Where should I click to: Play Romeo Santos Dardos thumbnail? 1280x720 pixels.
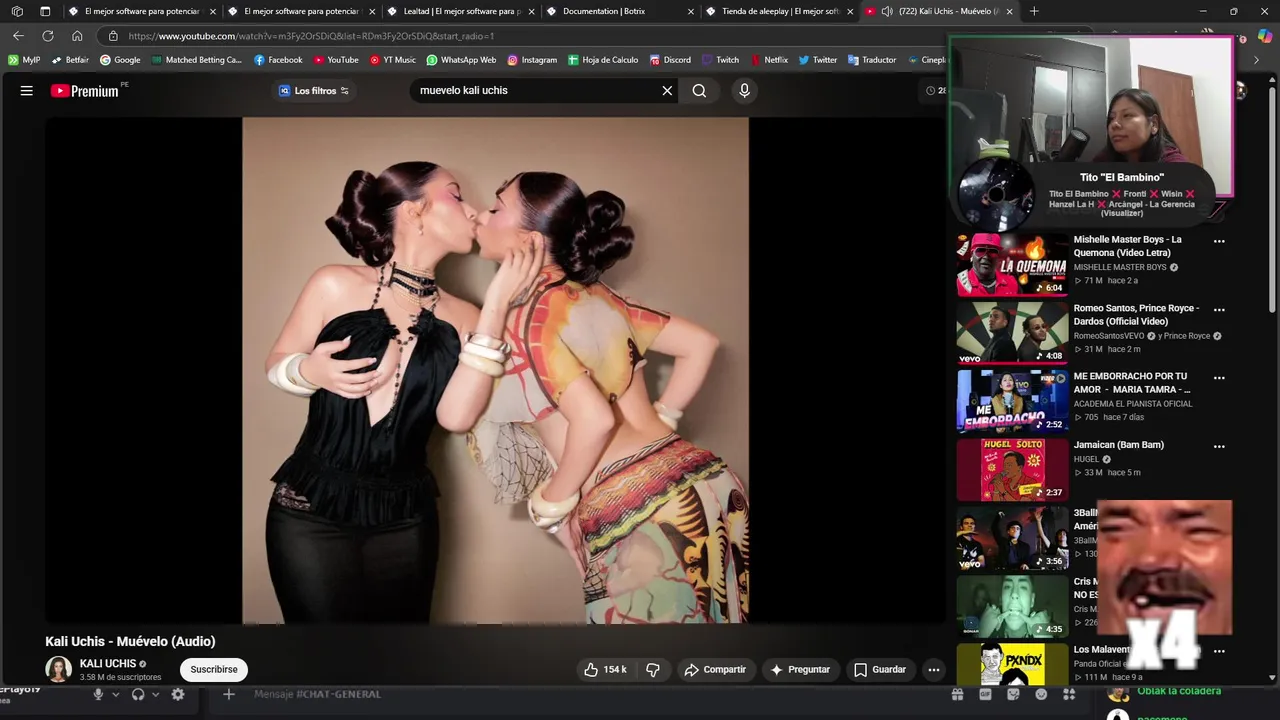[x=1012, y=333]
